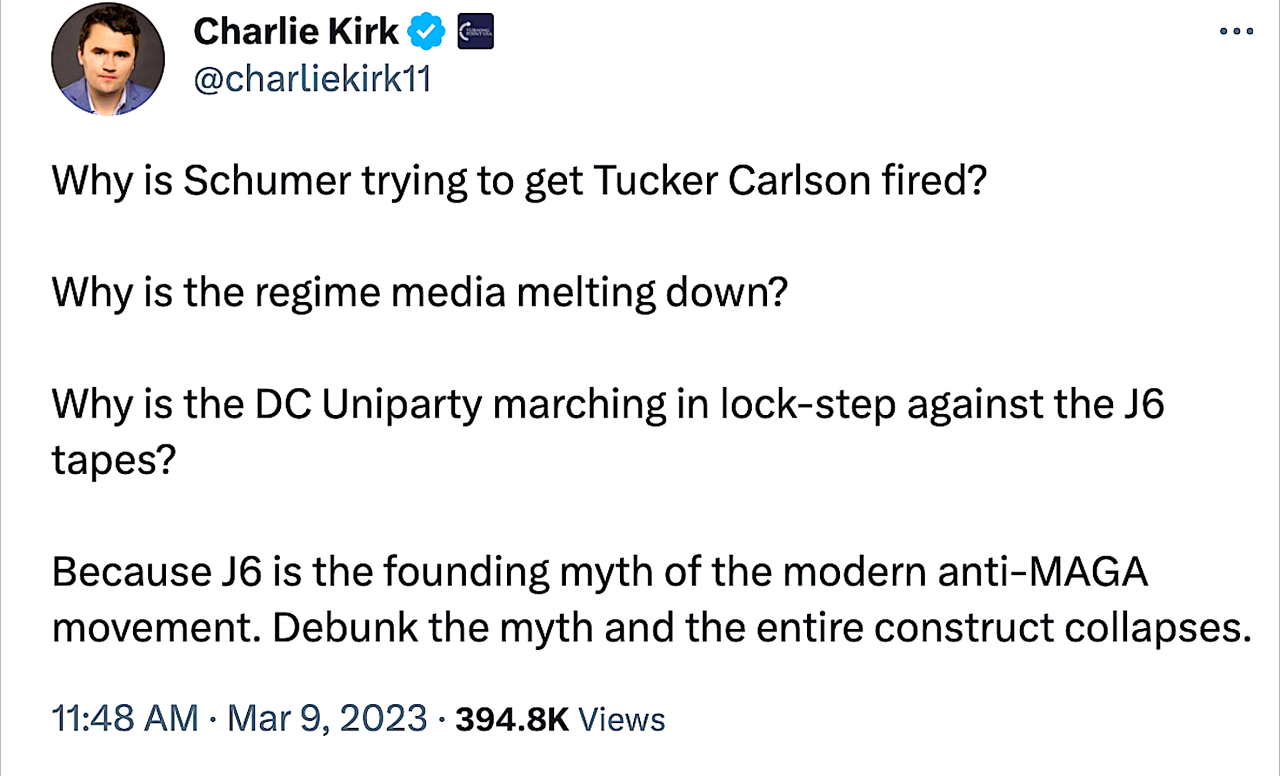Click the Charlie Kirk display name
Viewport: 1280px width, 776px height.
[296, 33]
